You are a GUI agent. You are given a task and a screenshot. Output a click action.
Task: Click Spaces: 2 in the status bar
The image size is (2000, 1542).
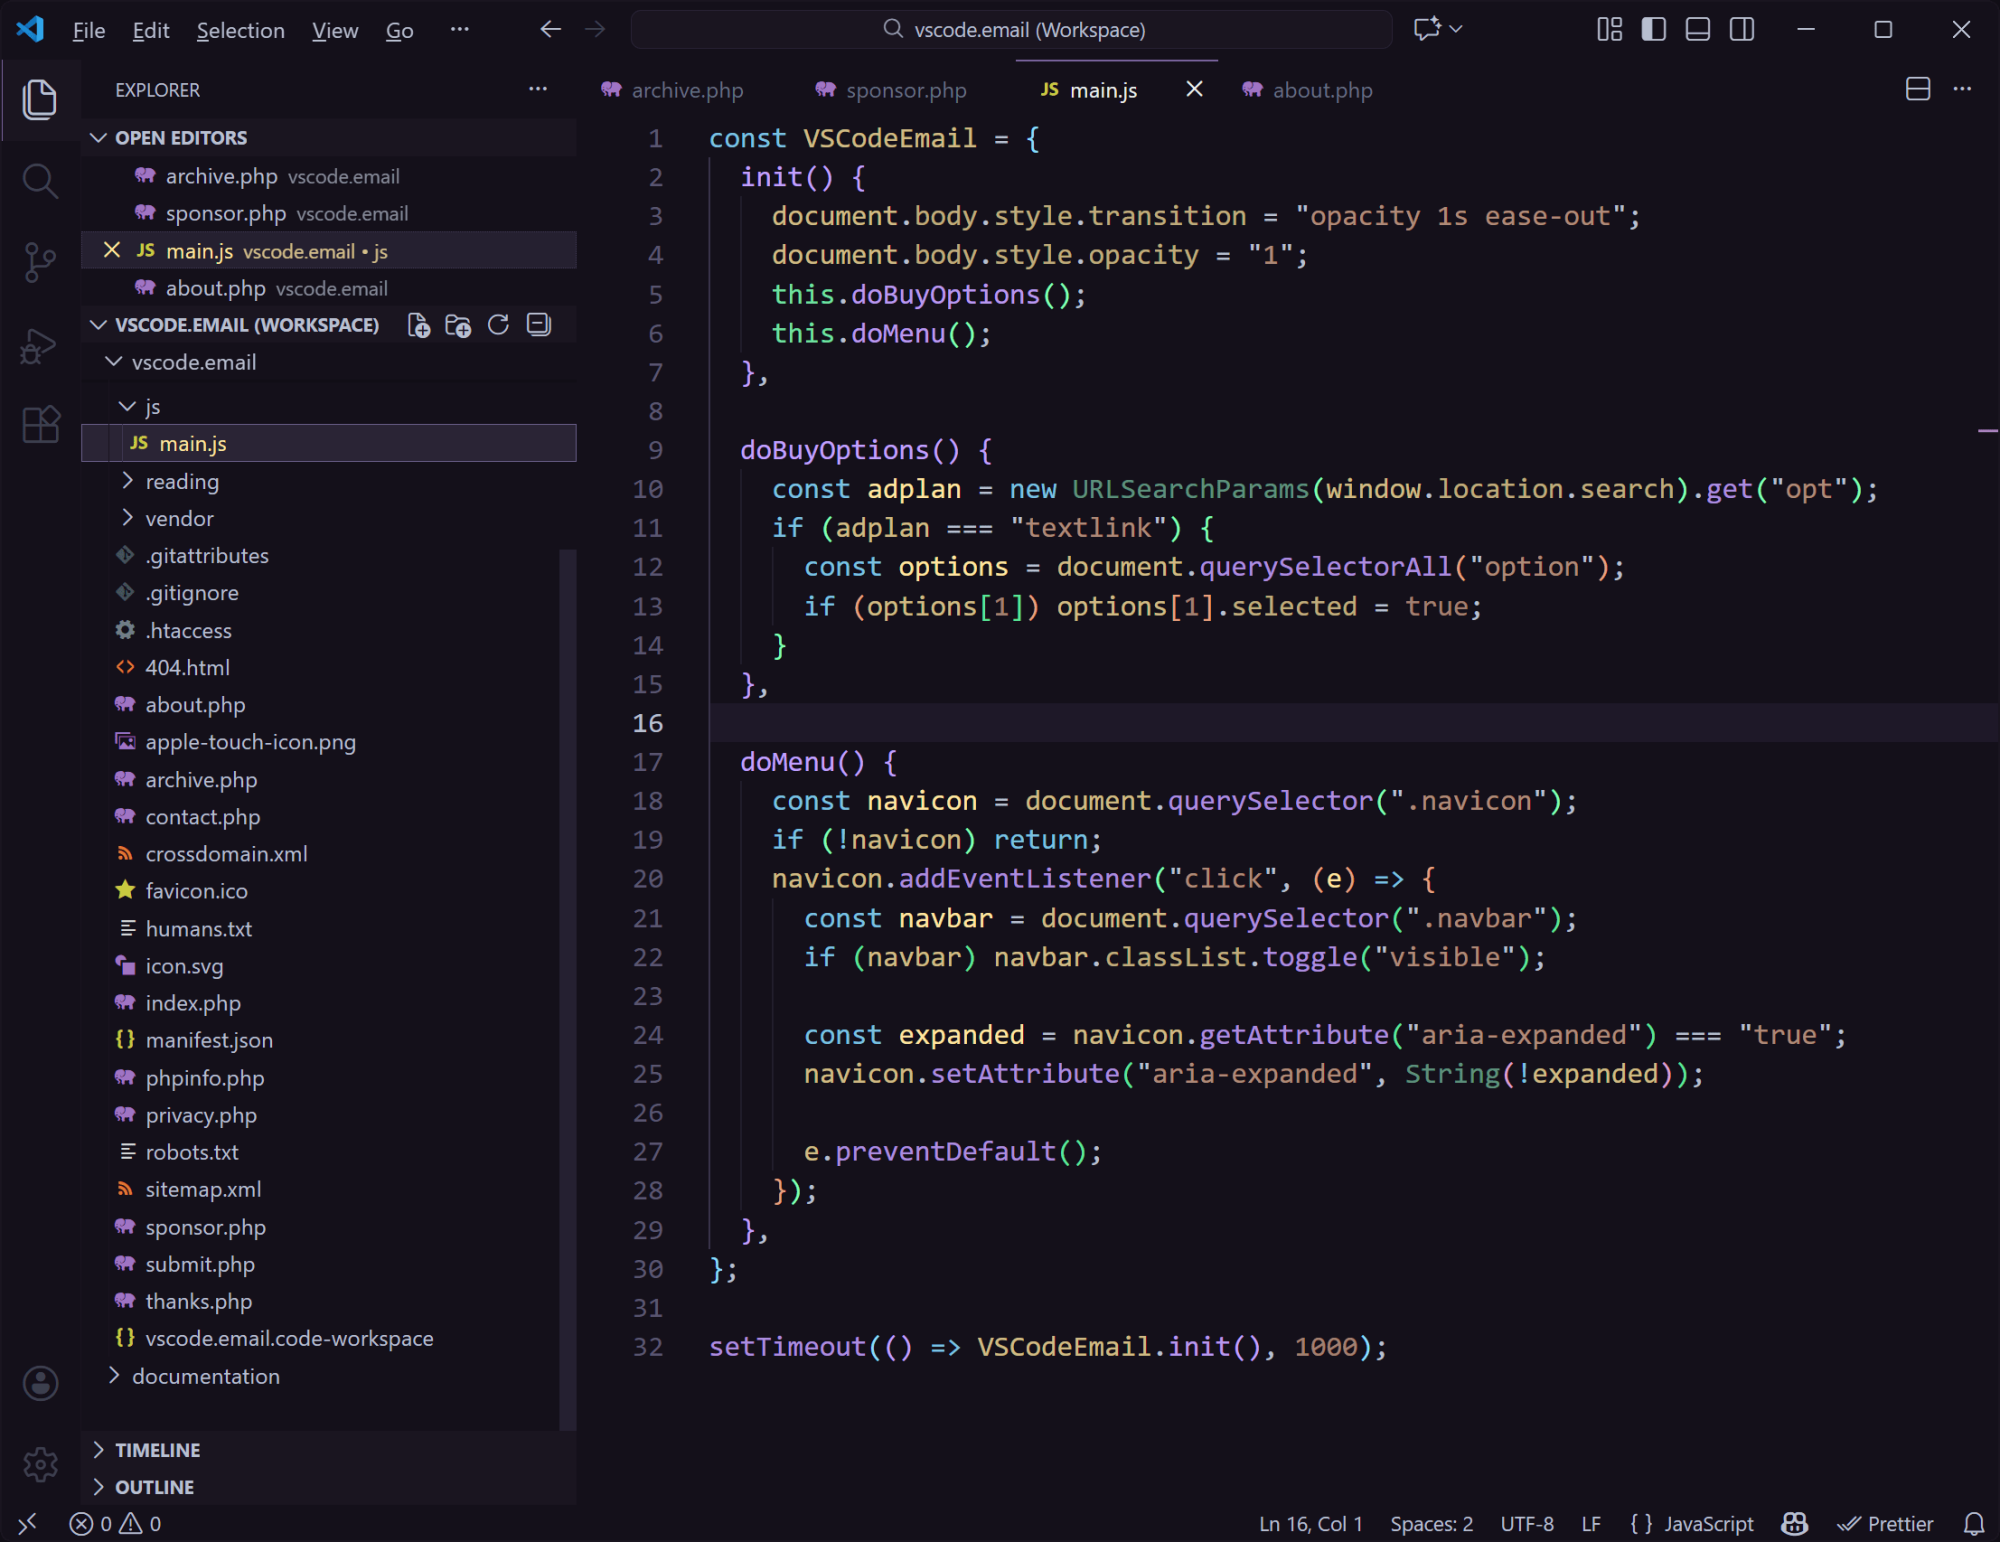coord(1431,1523)
